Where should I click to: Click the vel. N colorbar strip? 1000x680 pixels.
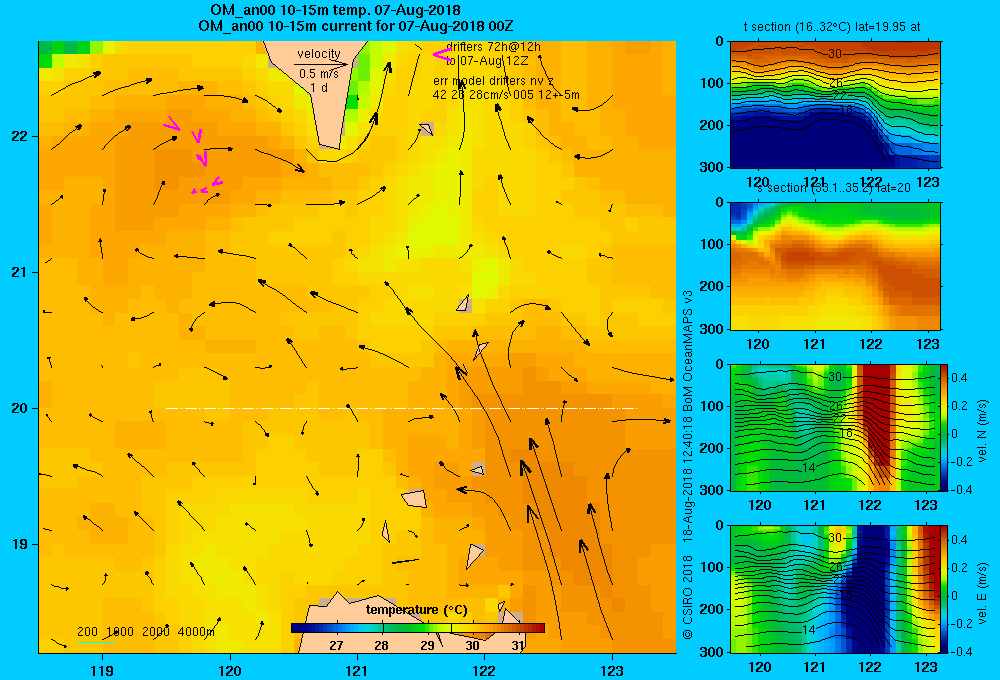pyautogui.click(x=944, y=427)
